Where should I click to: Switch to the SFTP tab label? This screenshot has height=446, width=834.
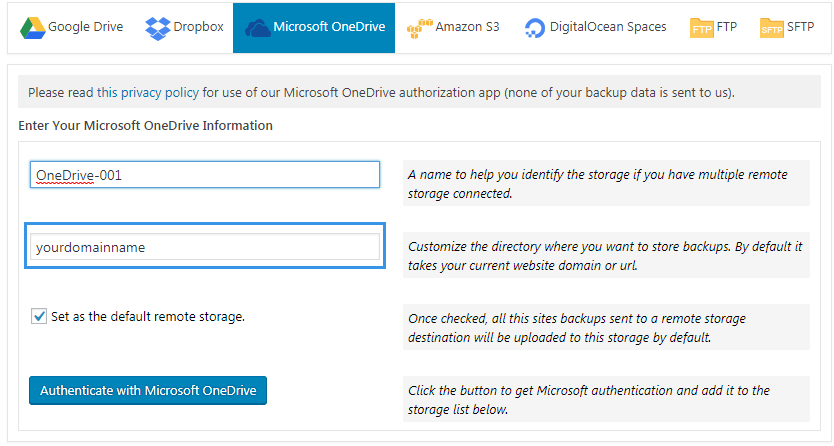[x=800, y=27]
